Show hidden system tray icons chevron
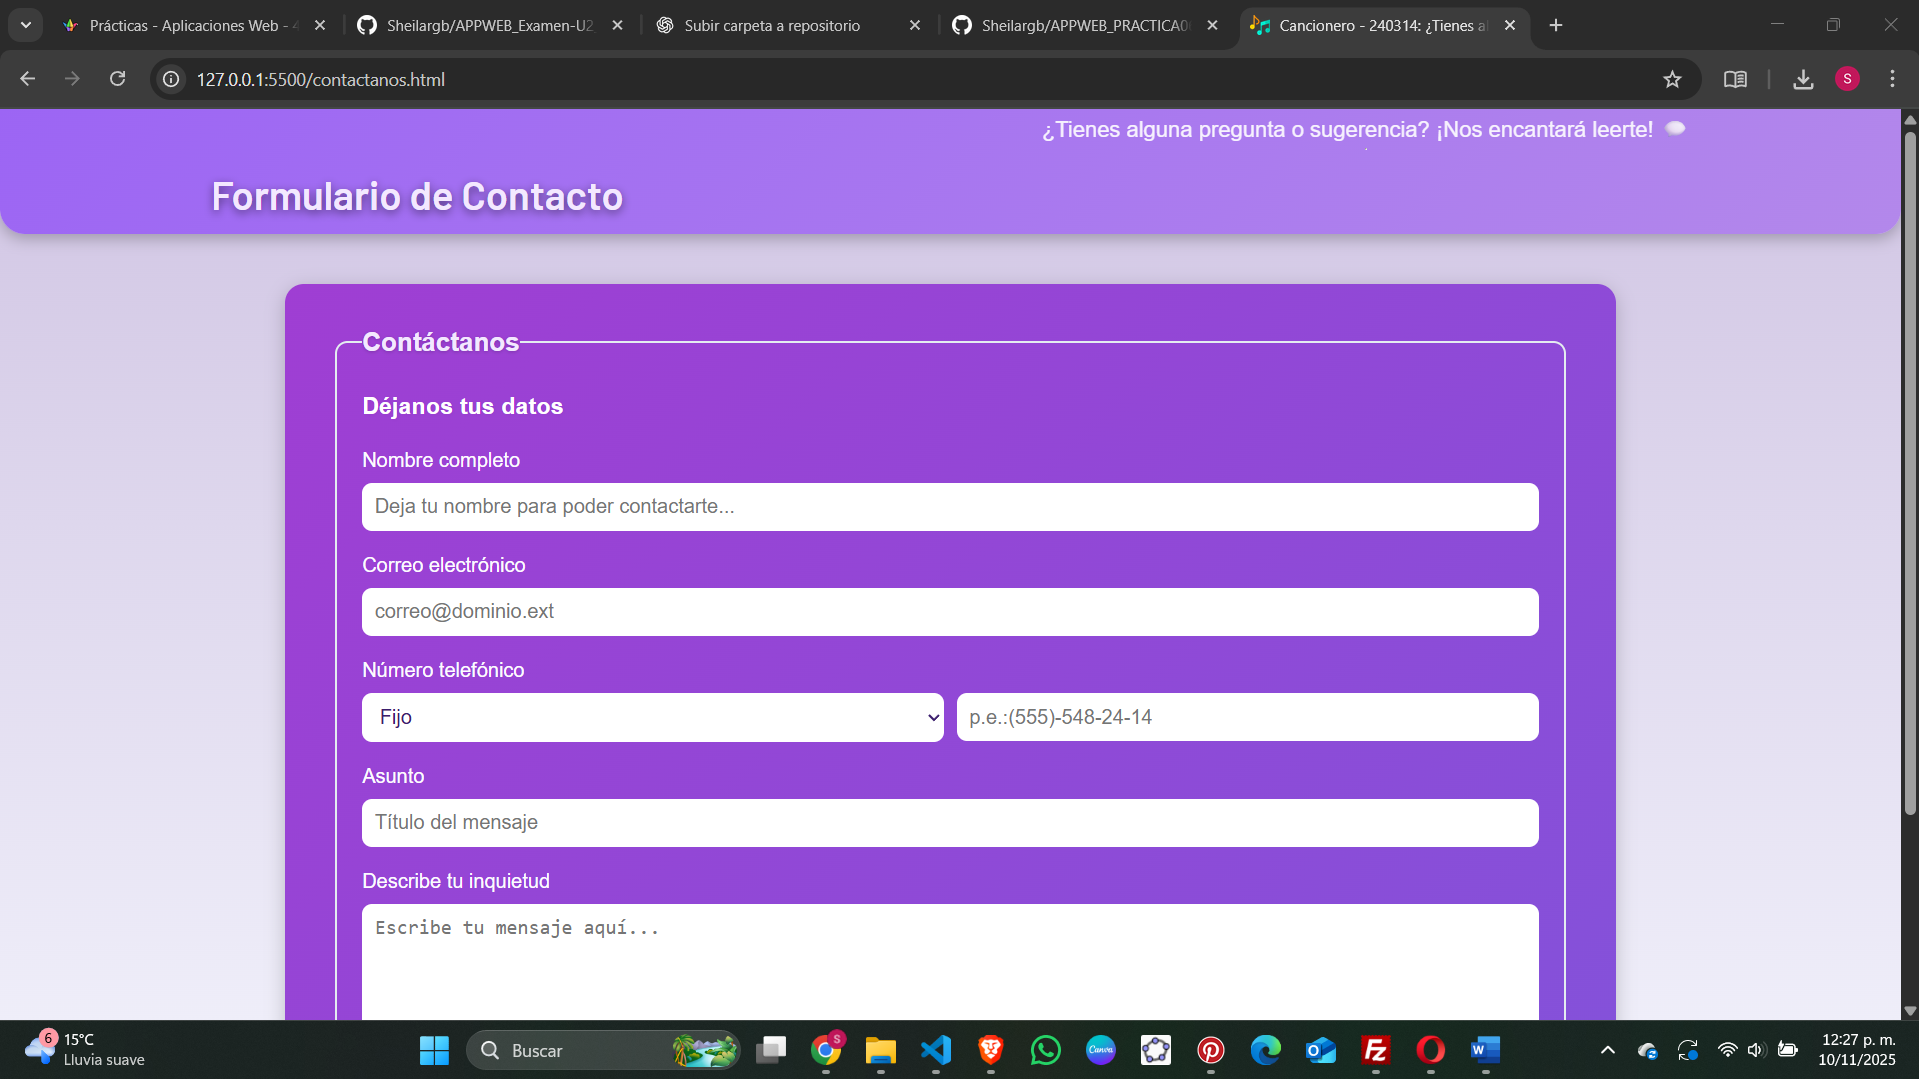The height and width of the screenshot is (1079, 1919). 1608,1050
